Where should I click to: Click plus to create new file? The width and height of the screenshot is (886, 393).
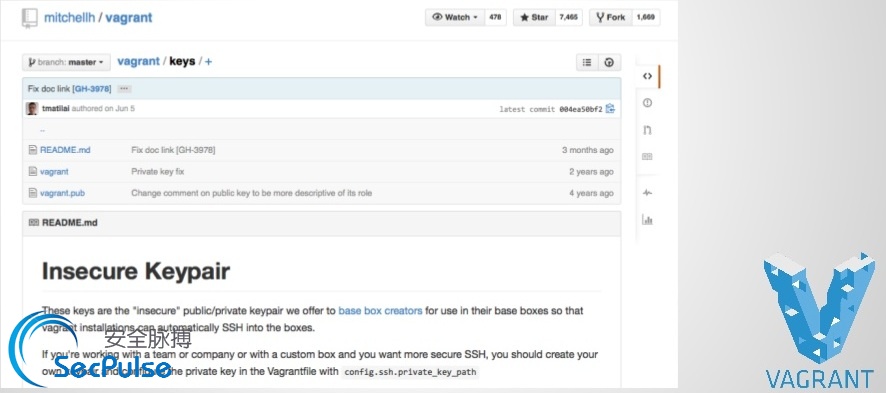pos(209,62)
